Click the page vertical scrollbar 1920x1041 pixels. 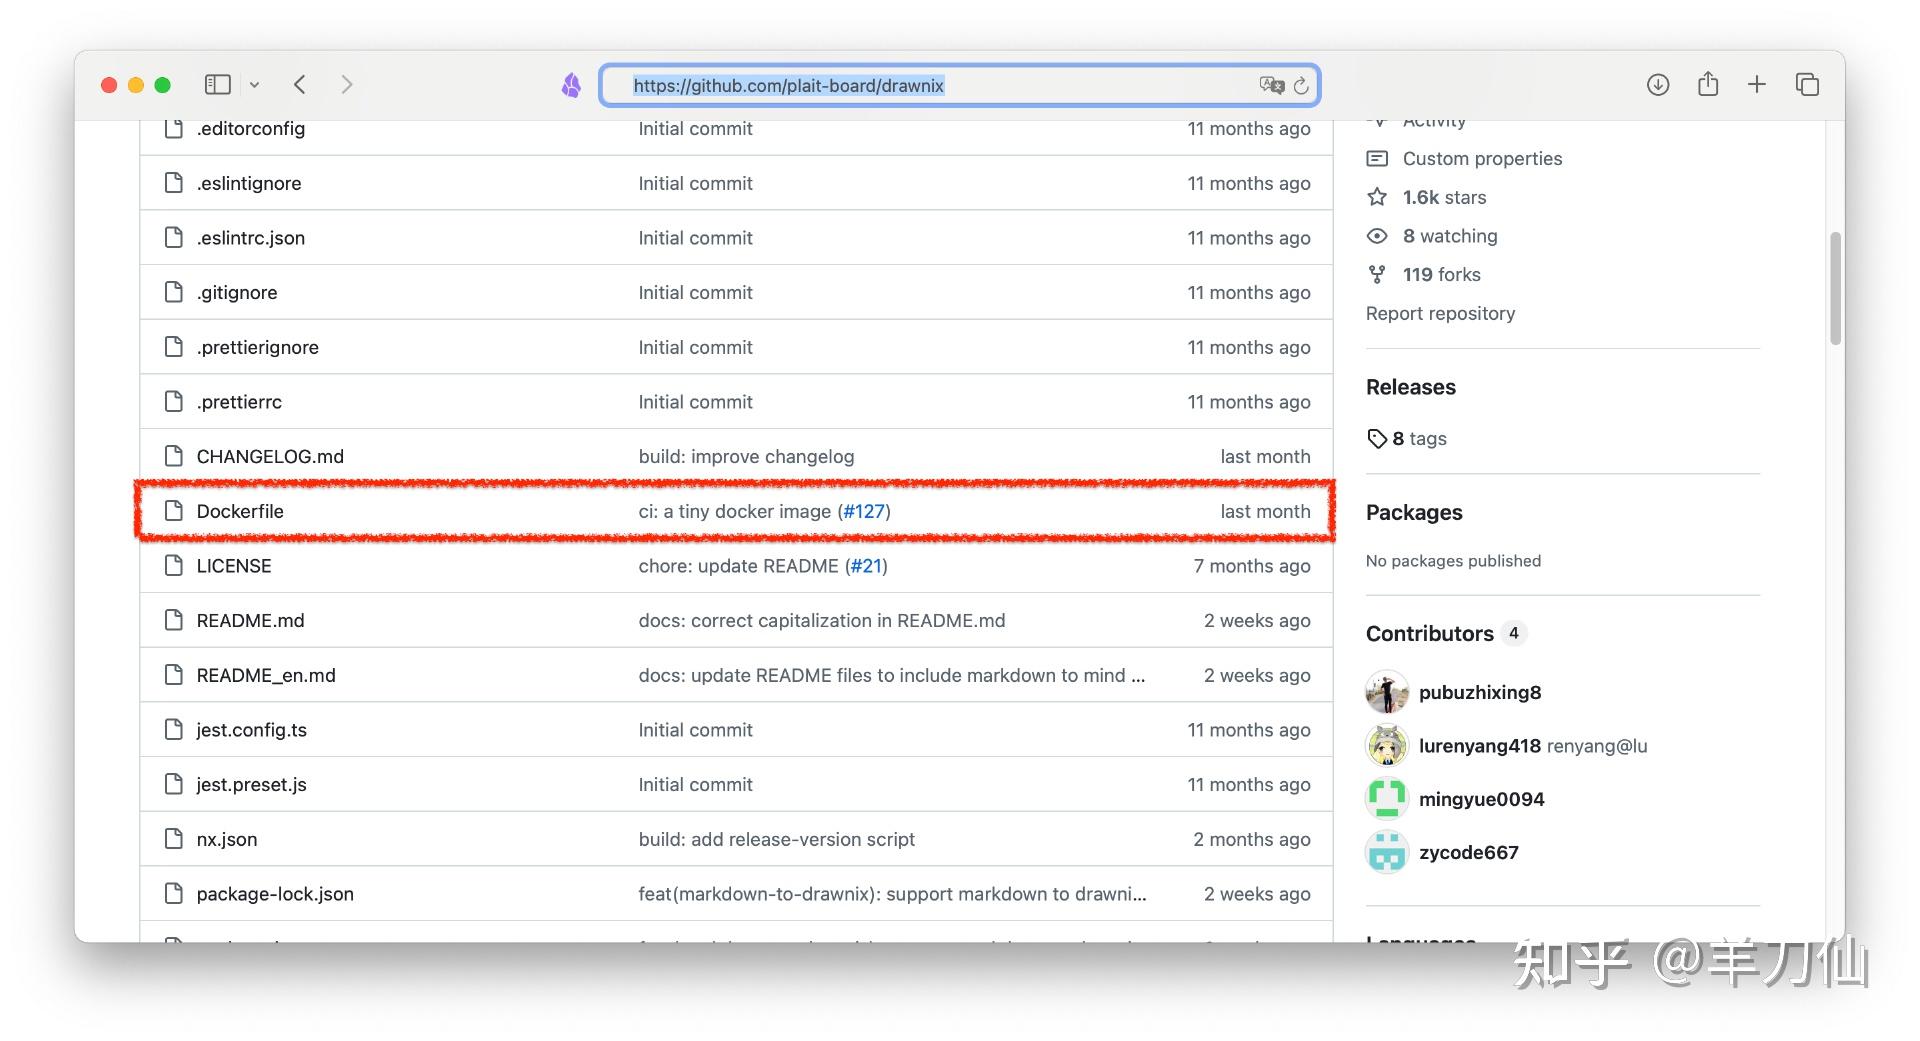click(x=1835, y=290)
